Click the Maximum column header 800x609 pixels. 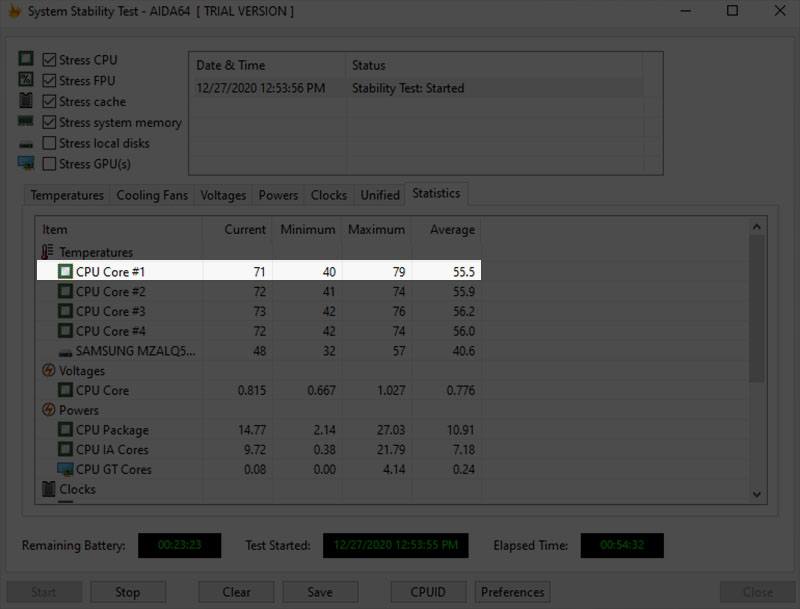pos(377,230)
